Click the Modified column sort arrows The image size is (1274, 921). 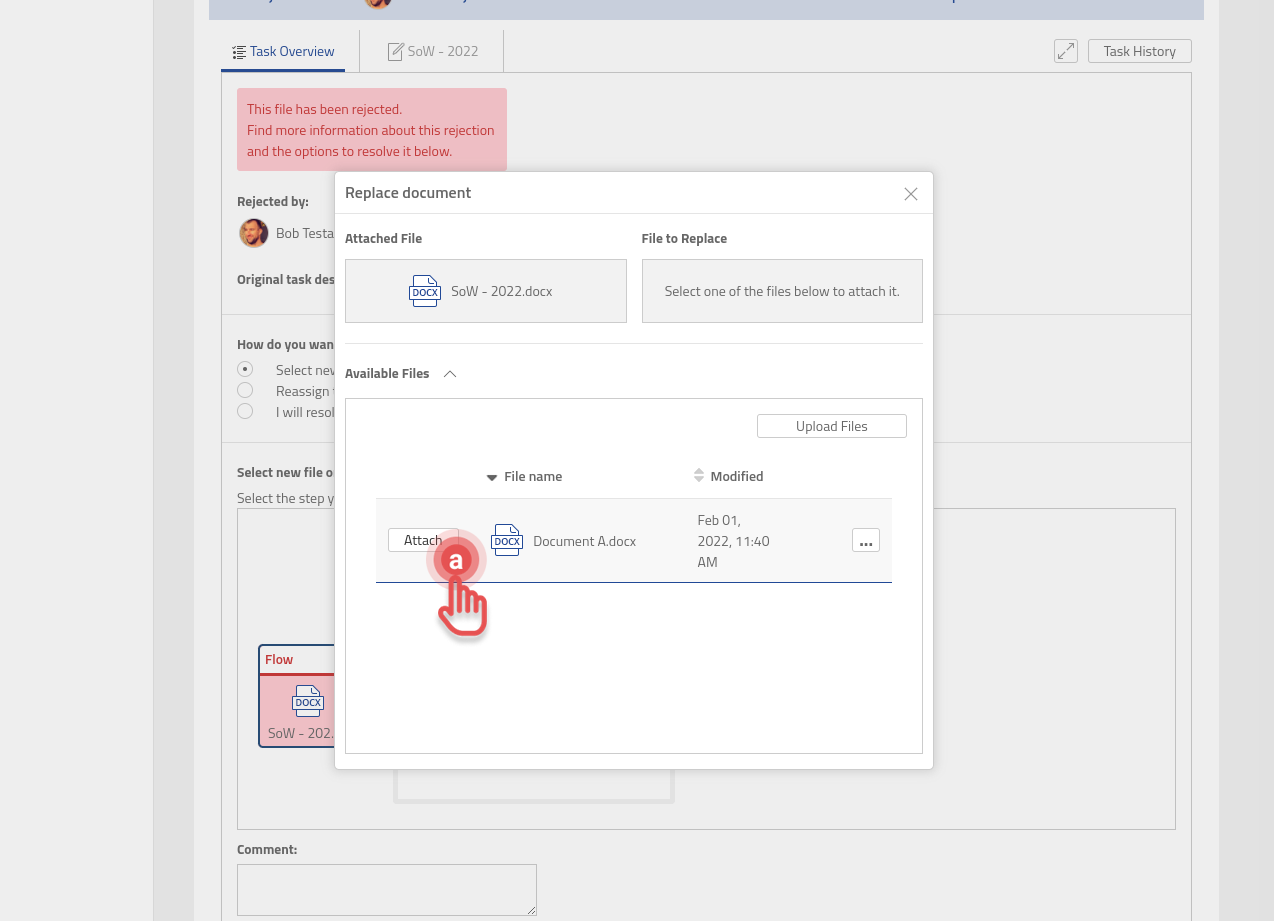click(699, 476)
